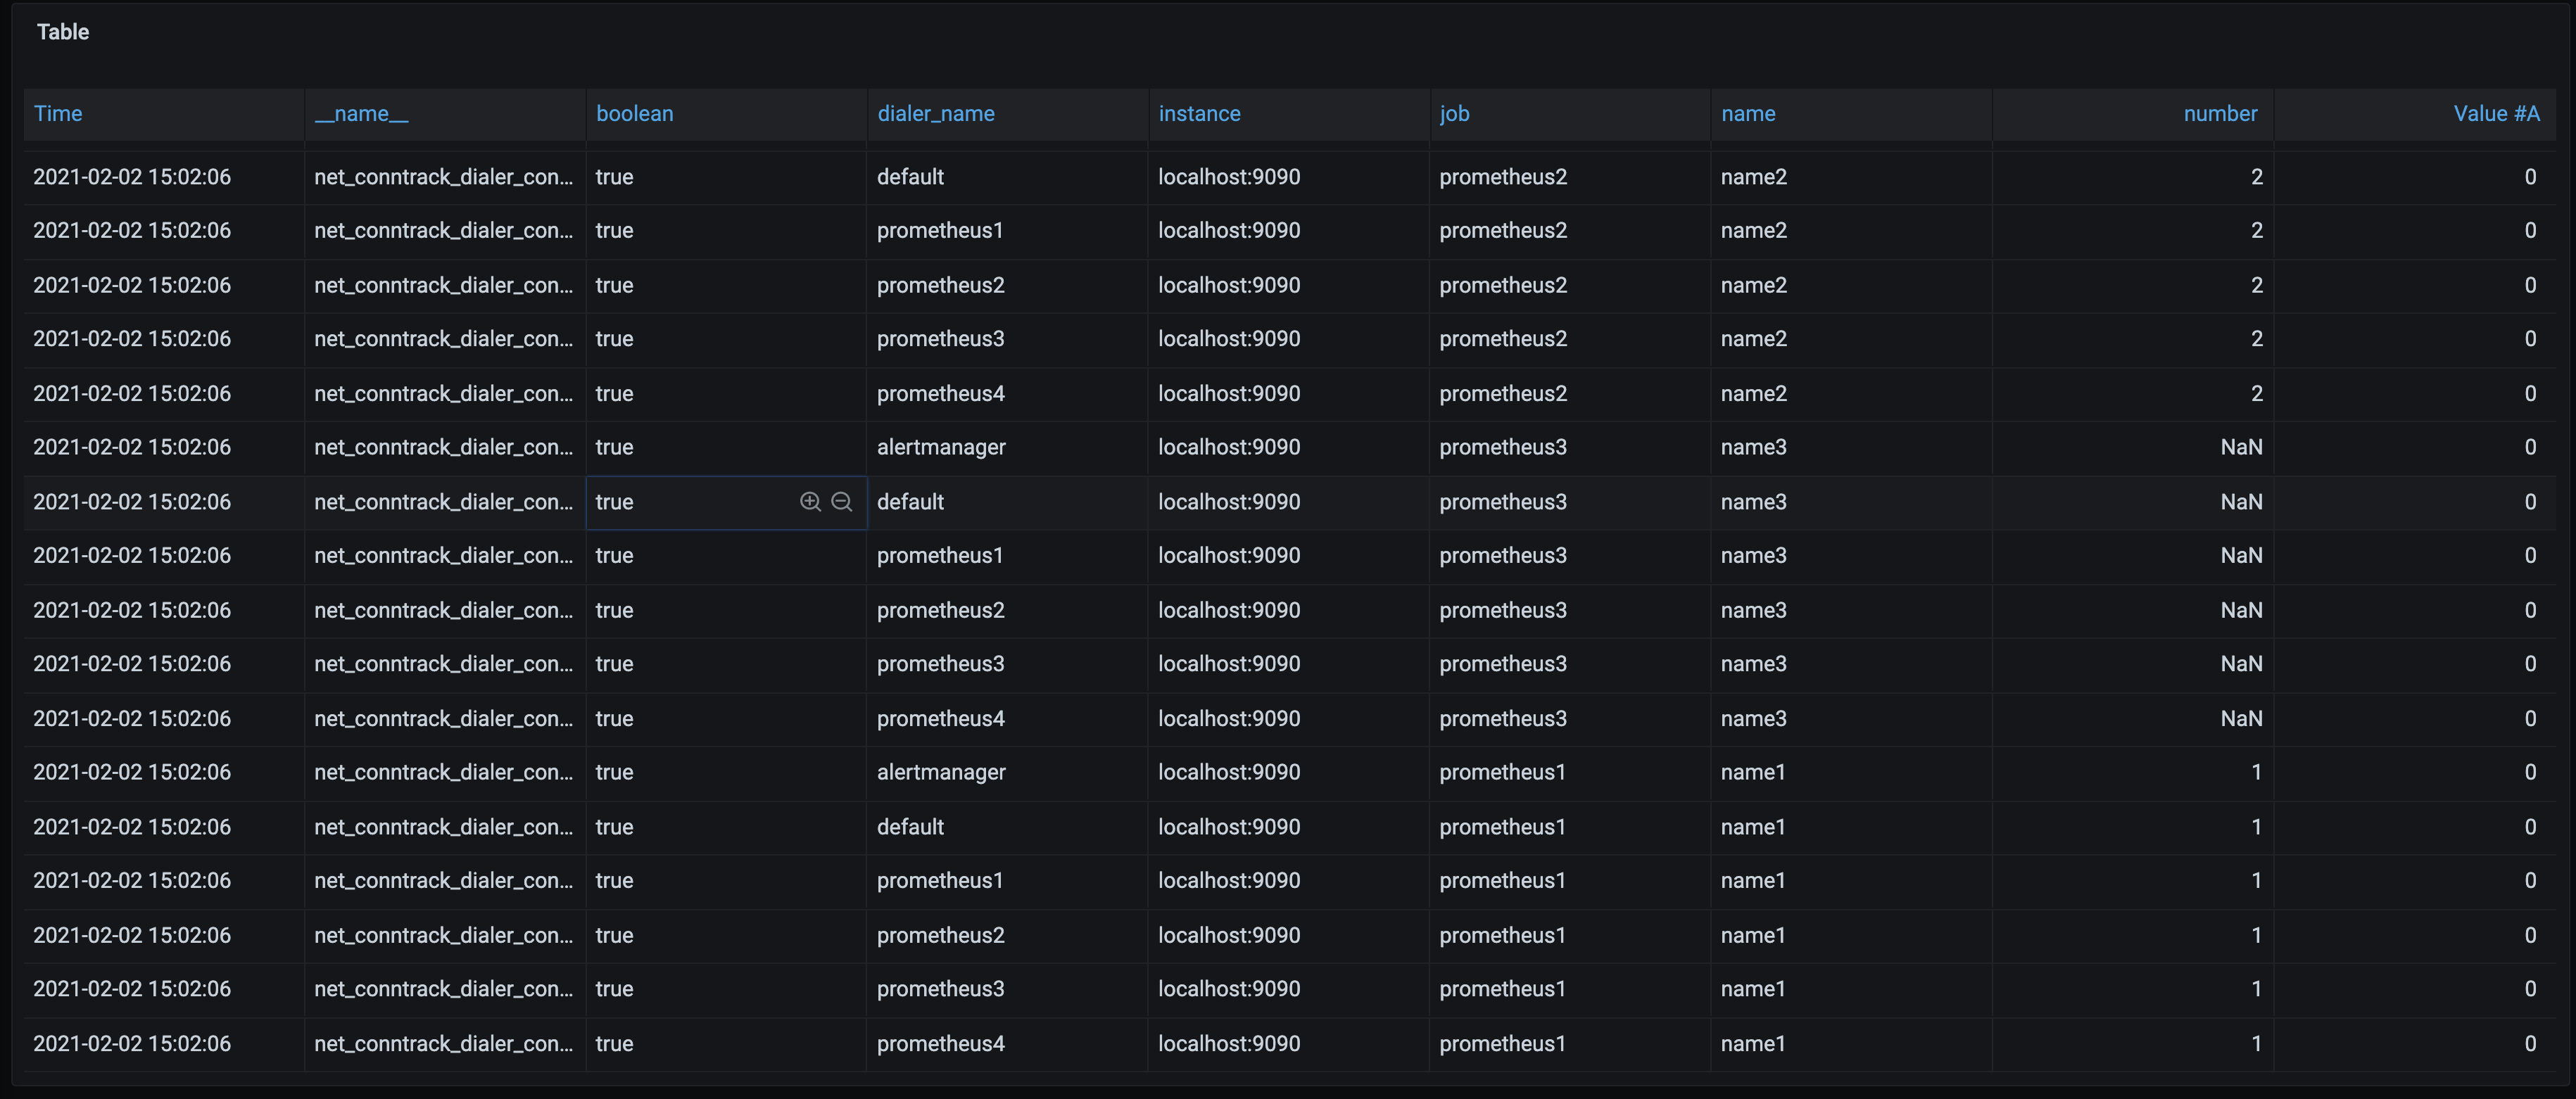
Task: Click the default dialer_name cell in top row
Action: pyautogui.click(x=910, y=176)
